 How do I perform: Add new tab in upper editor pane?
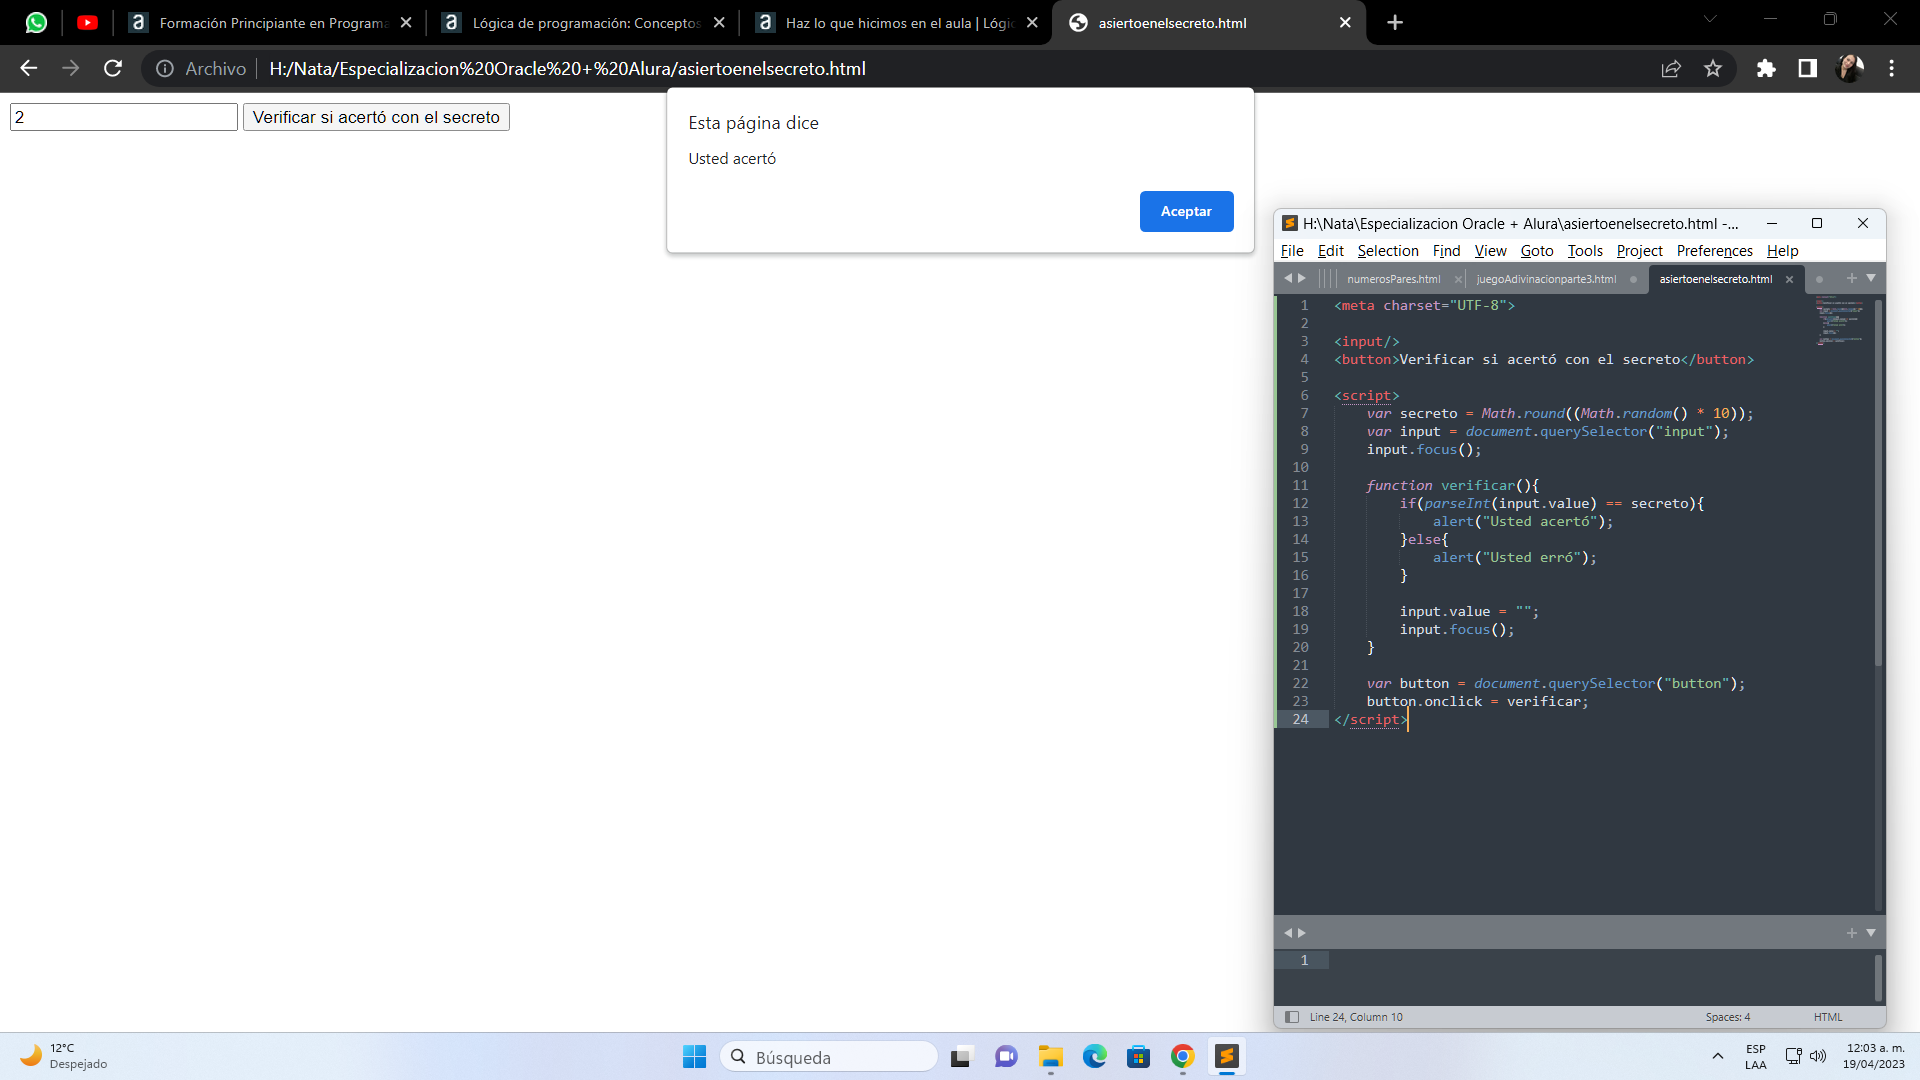click(1851, 278)
